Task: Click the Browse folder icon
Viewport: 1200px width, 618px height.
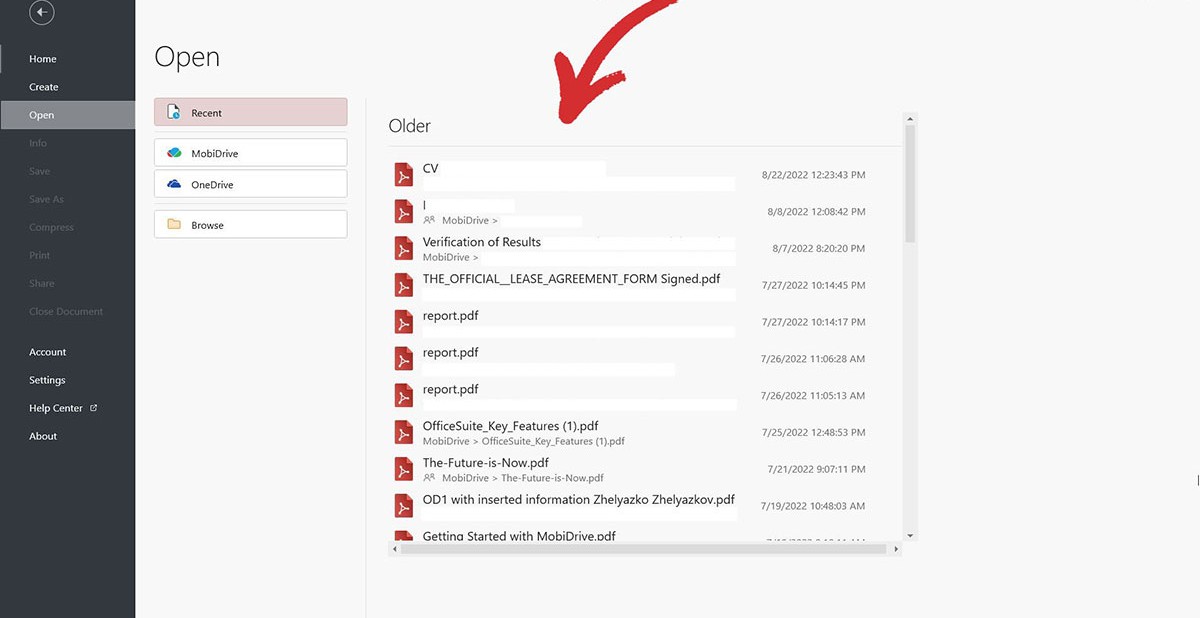Action: click(174, 225)
